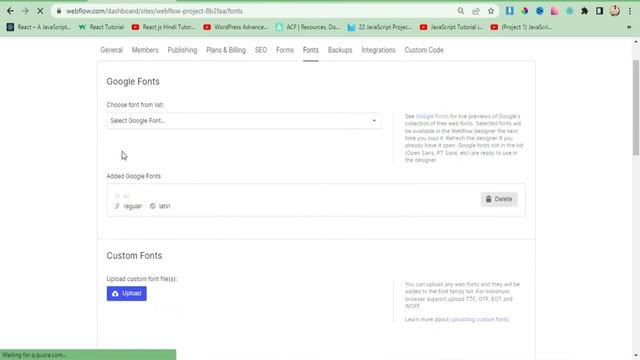Delete the added Google font
Image resolution: width=640 pixels, height=360 pixels.
tap(499, 199)
